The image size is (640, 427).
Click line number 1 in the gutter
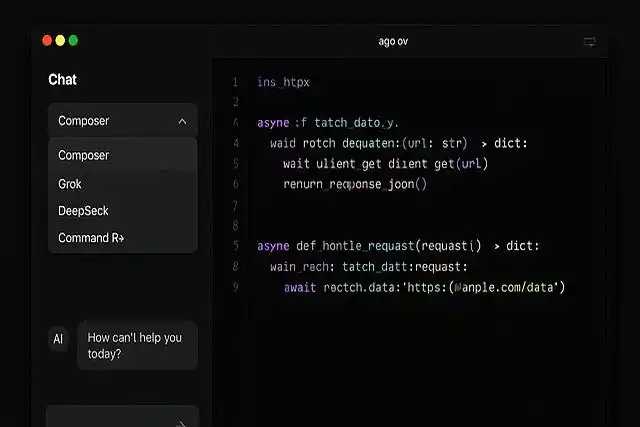[234, 81]
